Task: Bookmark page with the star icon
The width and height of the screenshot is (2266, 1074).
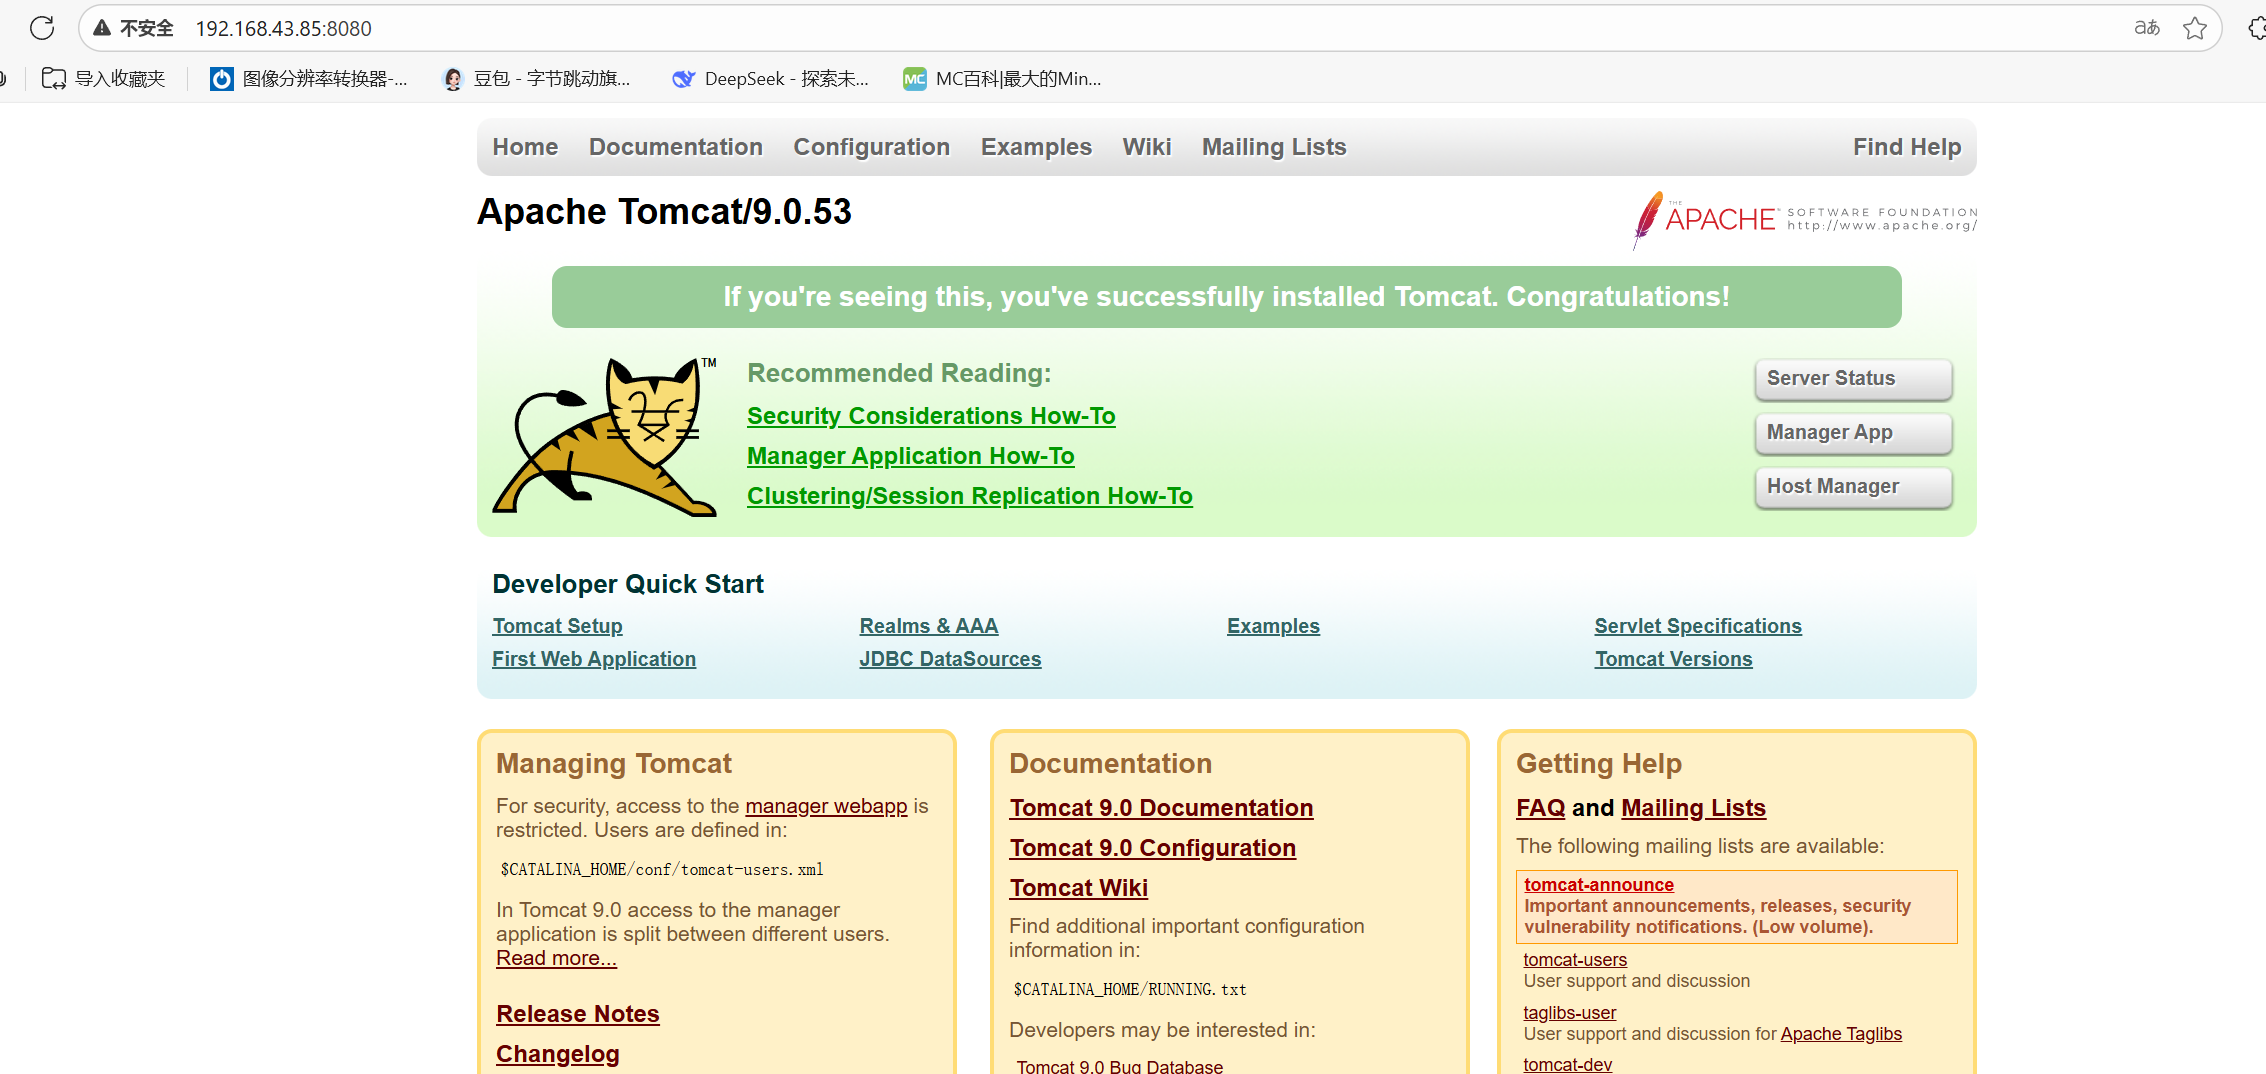Action: [x=2195, y=28]
